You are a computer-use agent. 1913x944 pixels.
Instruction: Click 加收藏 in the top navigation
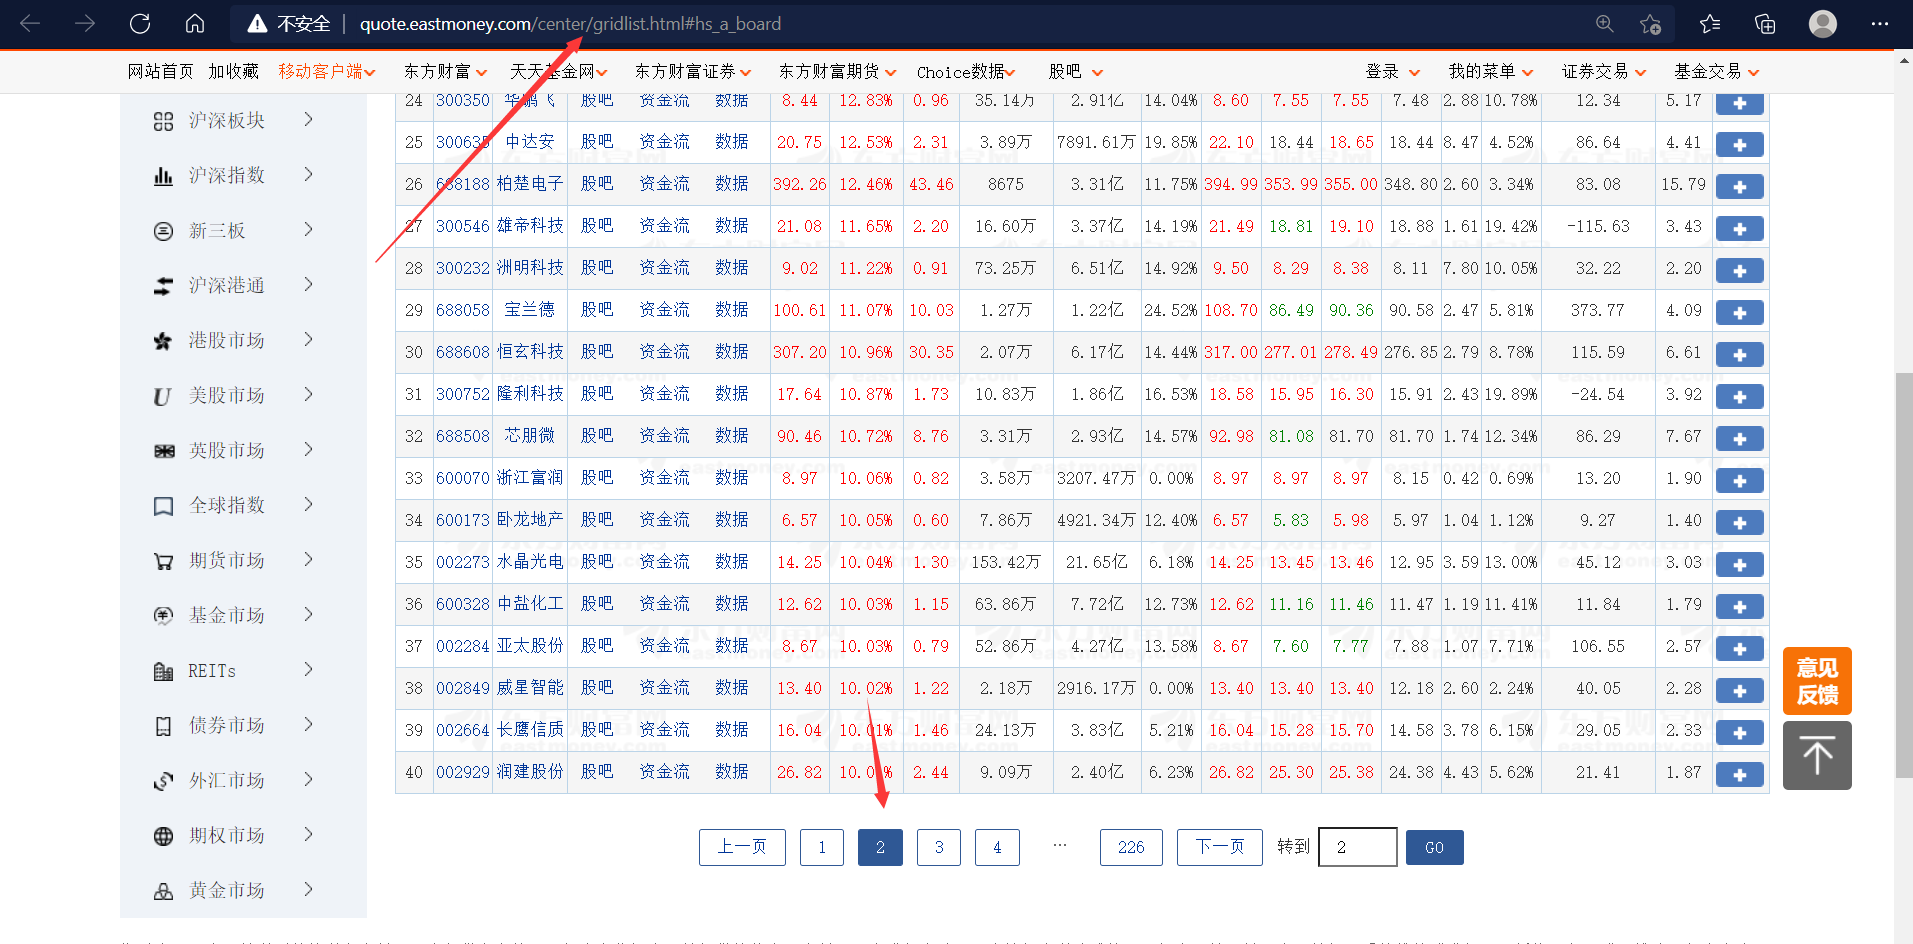[233, 72]
